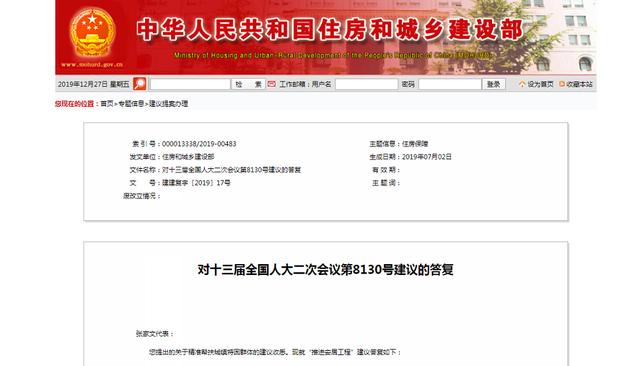The image size is (640, 366).
Task: Click the salutation 张家文代表
Action: point(154,334)
